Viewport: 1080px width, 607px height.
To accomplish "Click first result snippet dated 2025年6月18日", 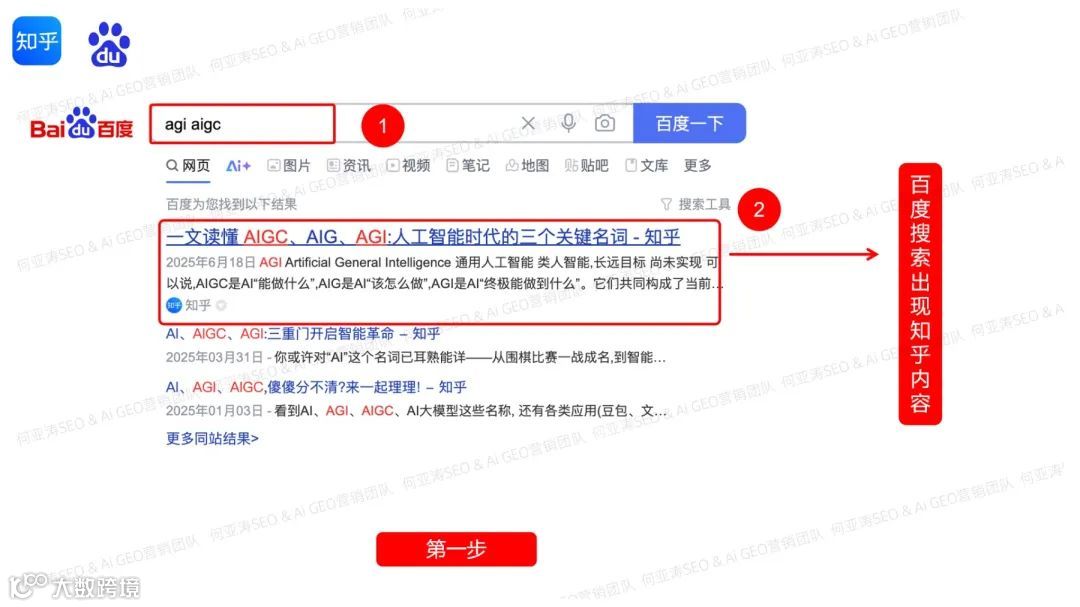I will coord(444,273).
